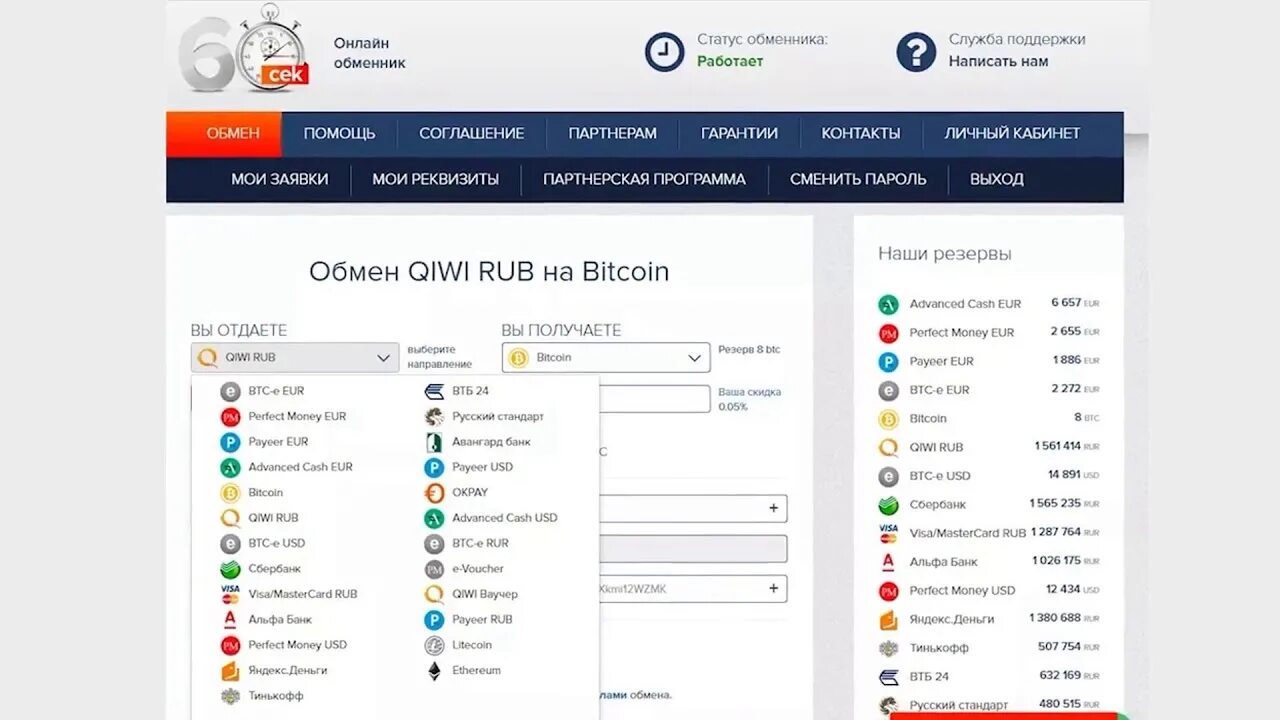1280x720 pixels.
Task: Select Perfect Money EUR icon in dropdown list
Action: pos(230,417)
